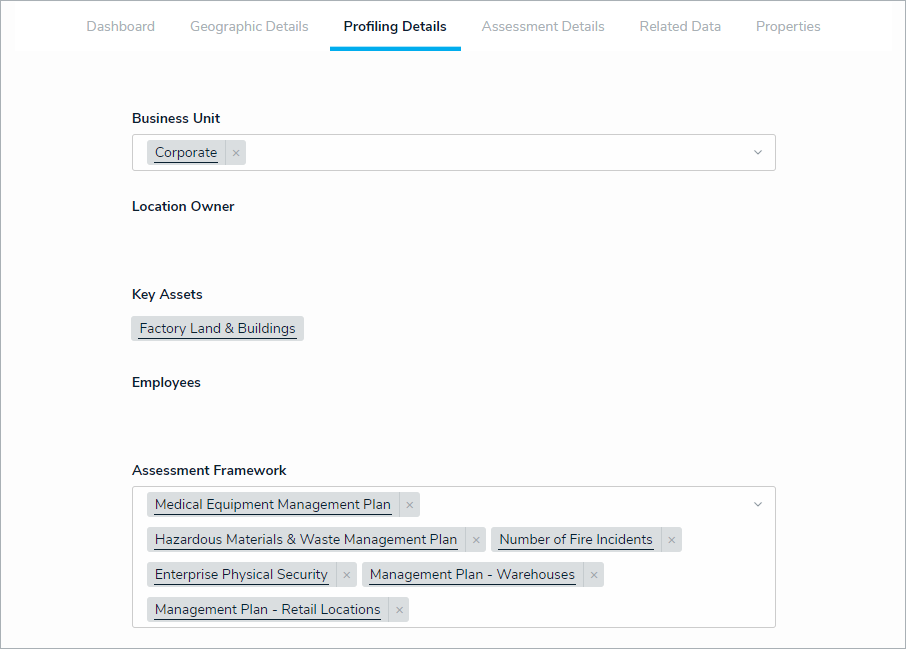Remove Management Plan - Warehouses tag

pos(594,575)
